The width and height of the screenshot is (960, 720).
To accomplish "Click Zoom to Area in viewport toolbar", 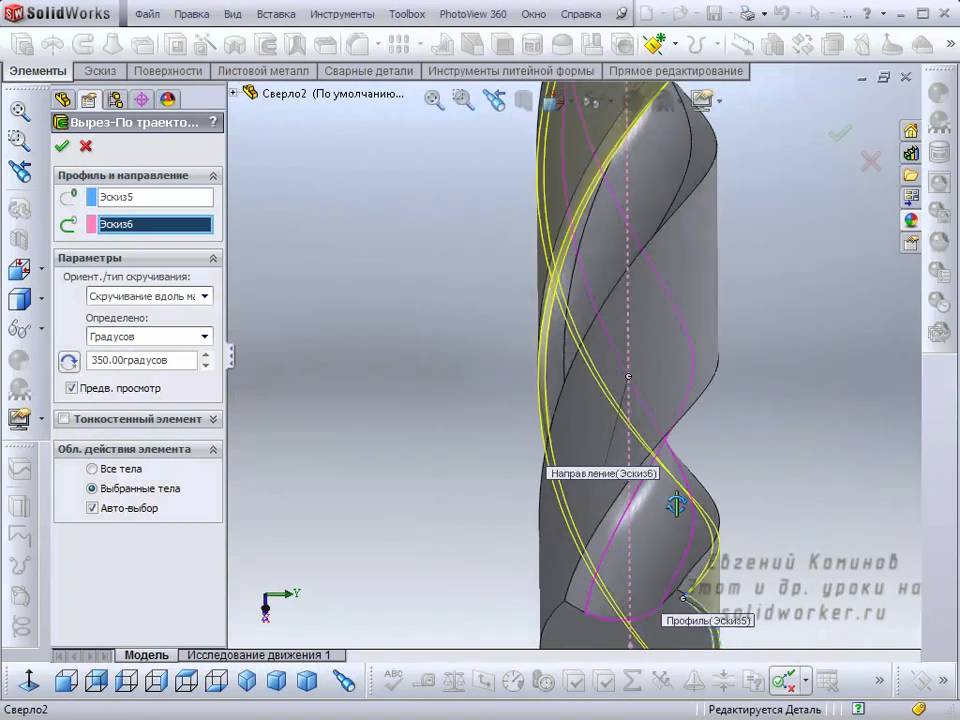I will click(x=463, y=99).
